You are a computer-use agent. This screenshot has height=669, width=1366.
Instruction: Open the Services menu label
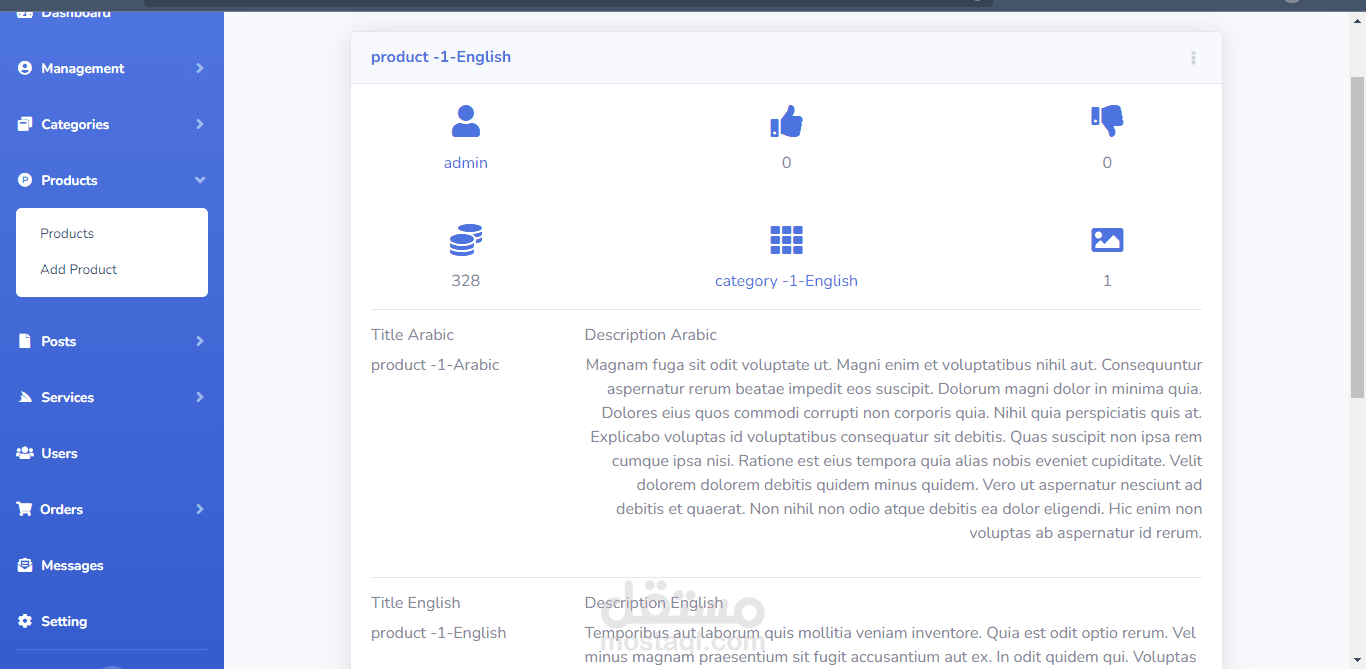click(68, 397)
